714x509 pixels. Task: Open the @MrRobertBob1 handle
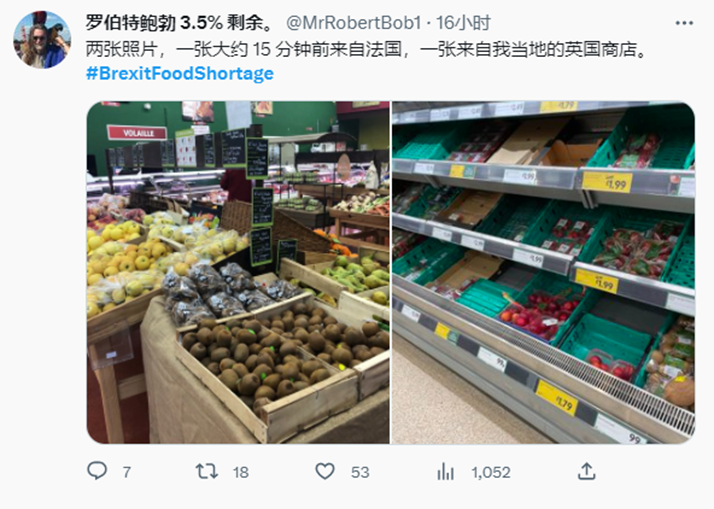353,23
